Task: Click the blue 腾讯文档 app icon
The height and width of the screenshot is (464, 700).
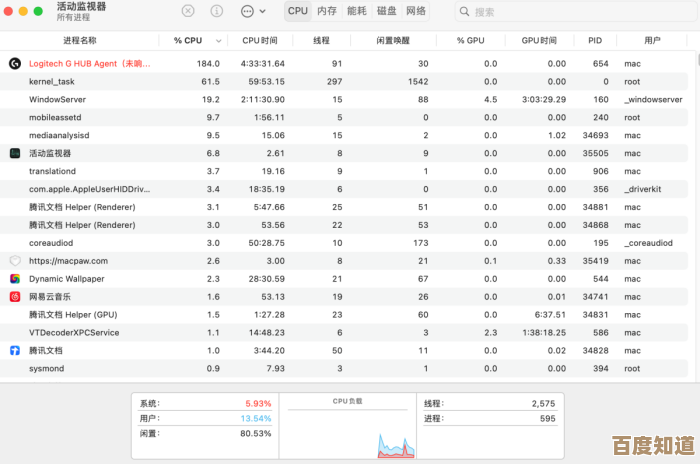Action: pyautogui.click(x=15, y=351)
